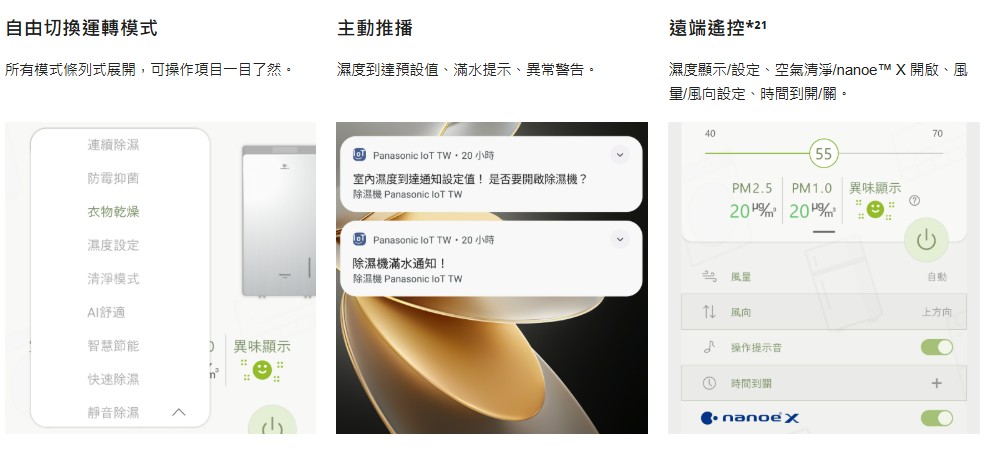Click the odor smiley face in remote panel

875,209
